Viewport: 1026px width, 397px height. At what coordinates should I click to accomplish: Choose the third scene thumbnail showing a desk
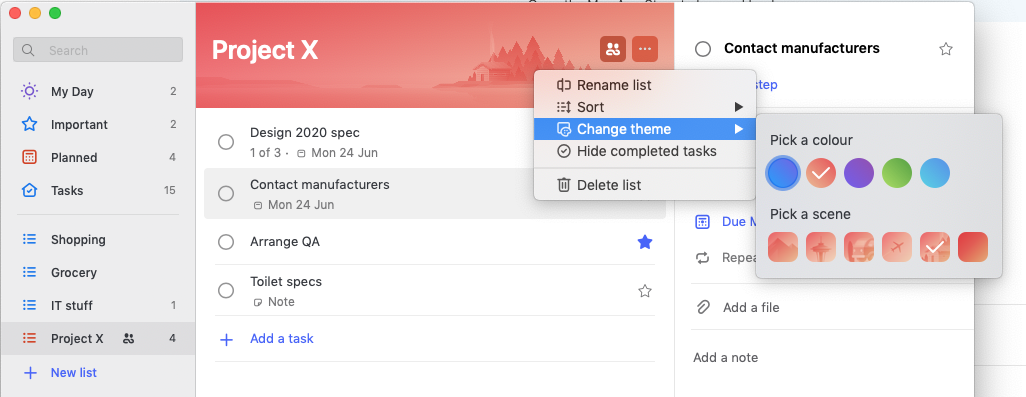858,247
